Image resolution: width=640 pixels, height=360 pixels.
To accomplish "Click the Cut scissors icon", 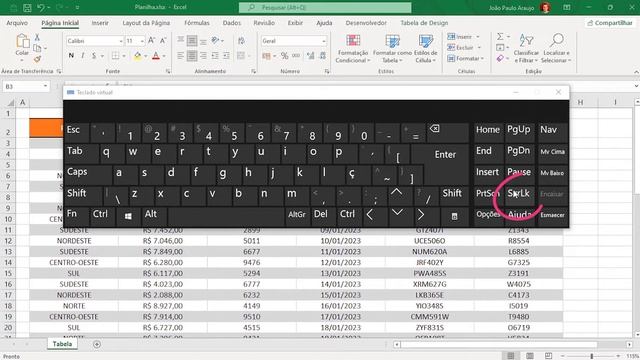I will 37,38.
